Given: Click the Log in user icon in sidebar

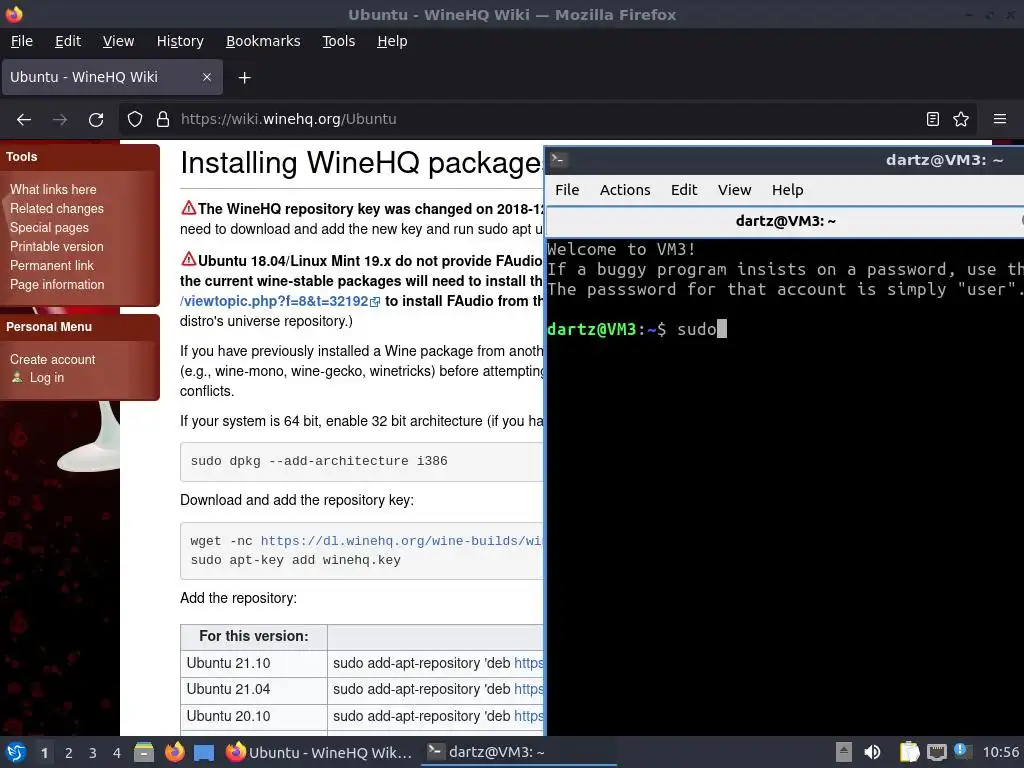Looking at the screenshot, I should (18, 377).
